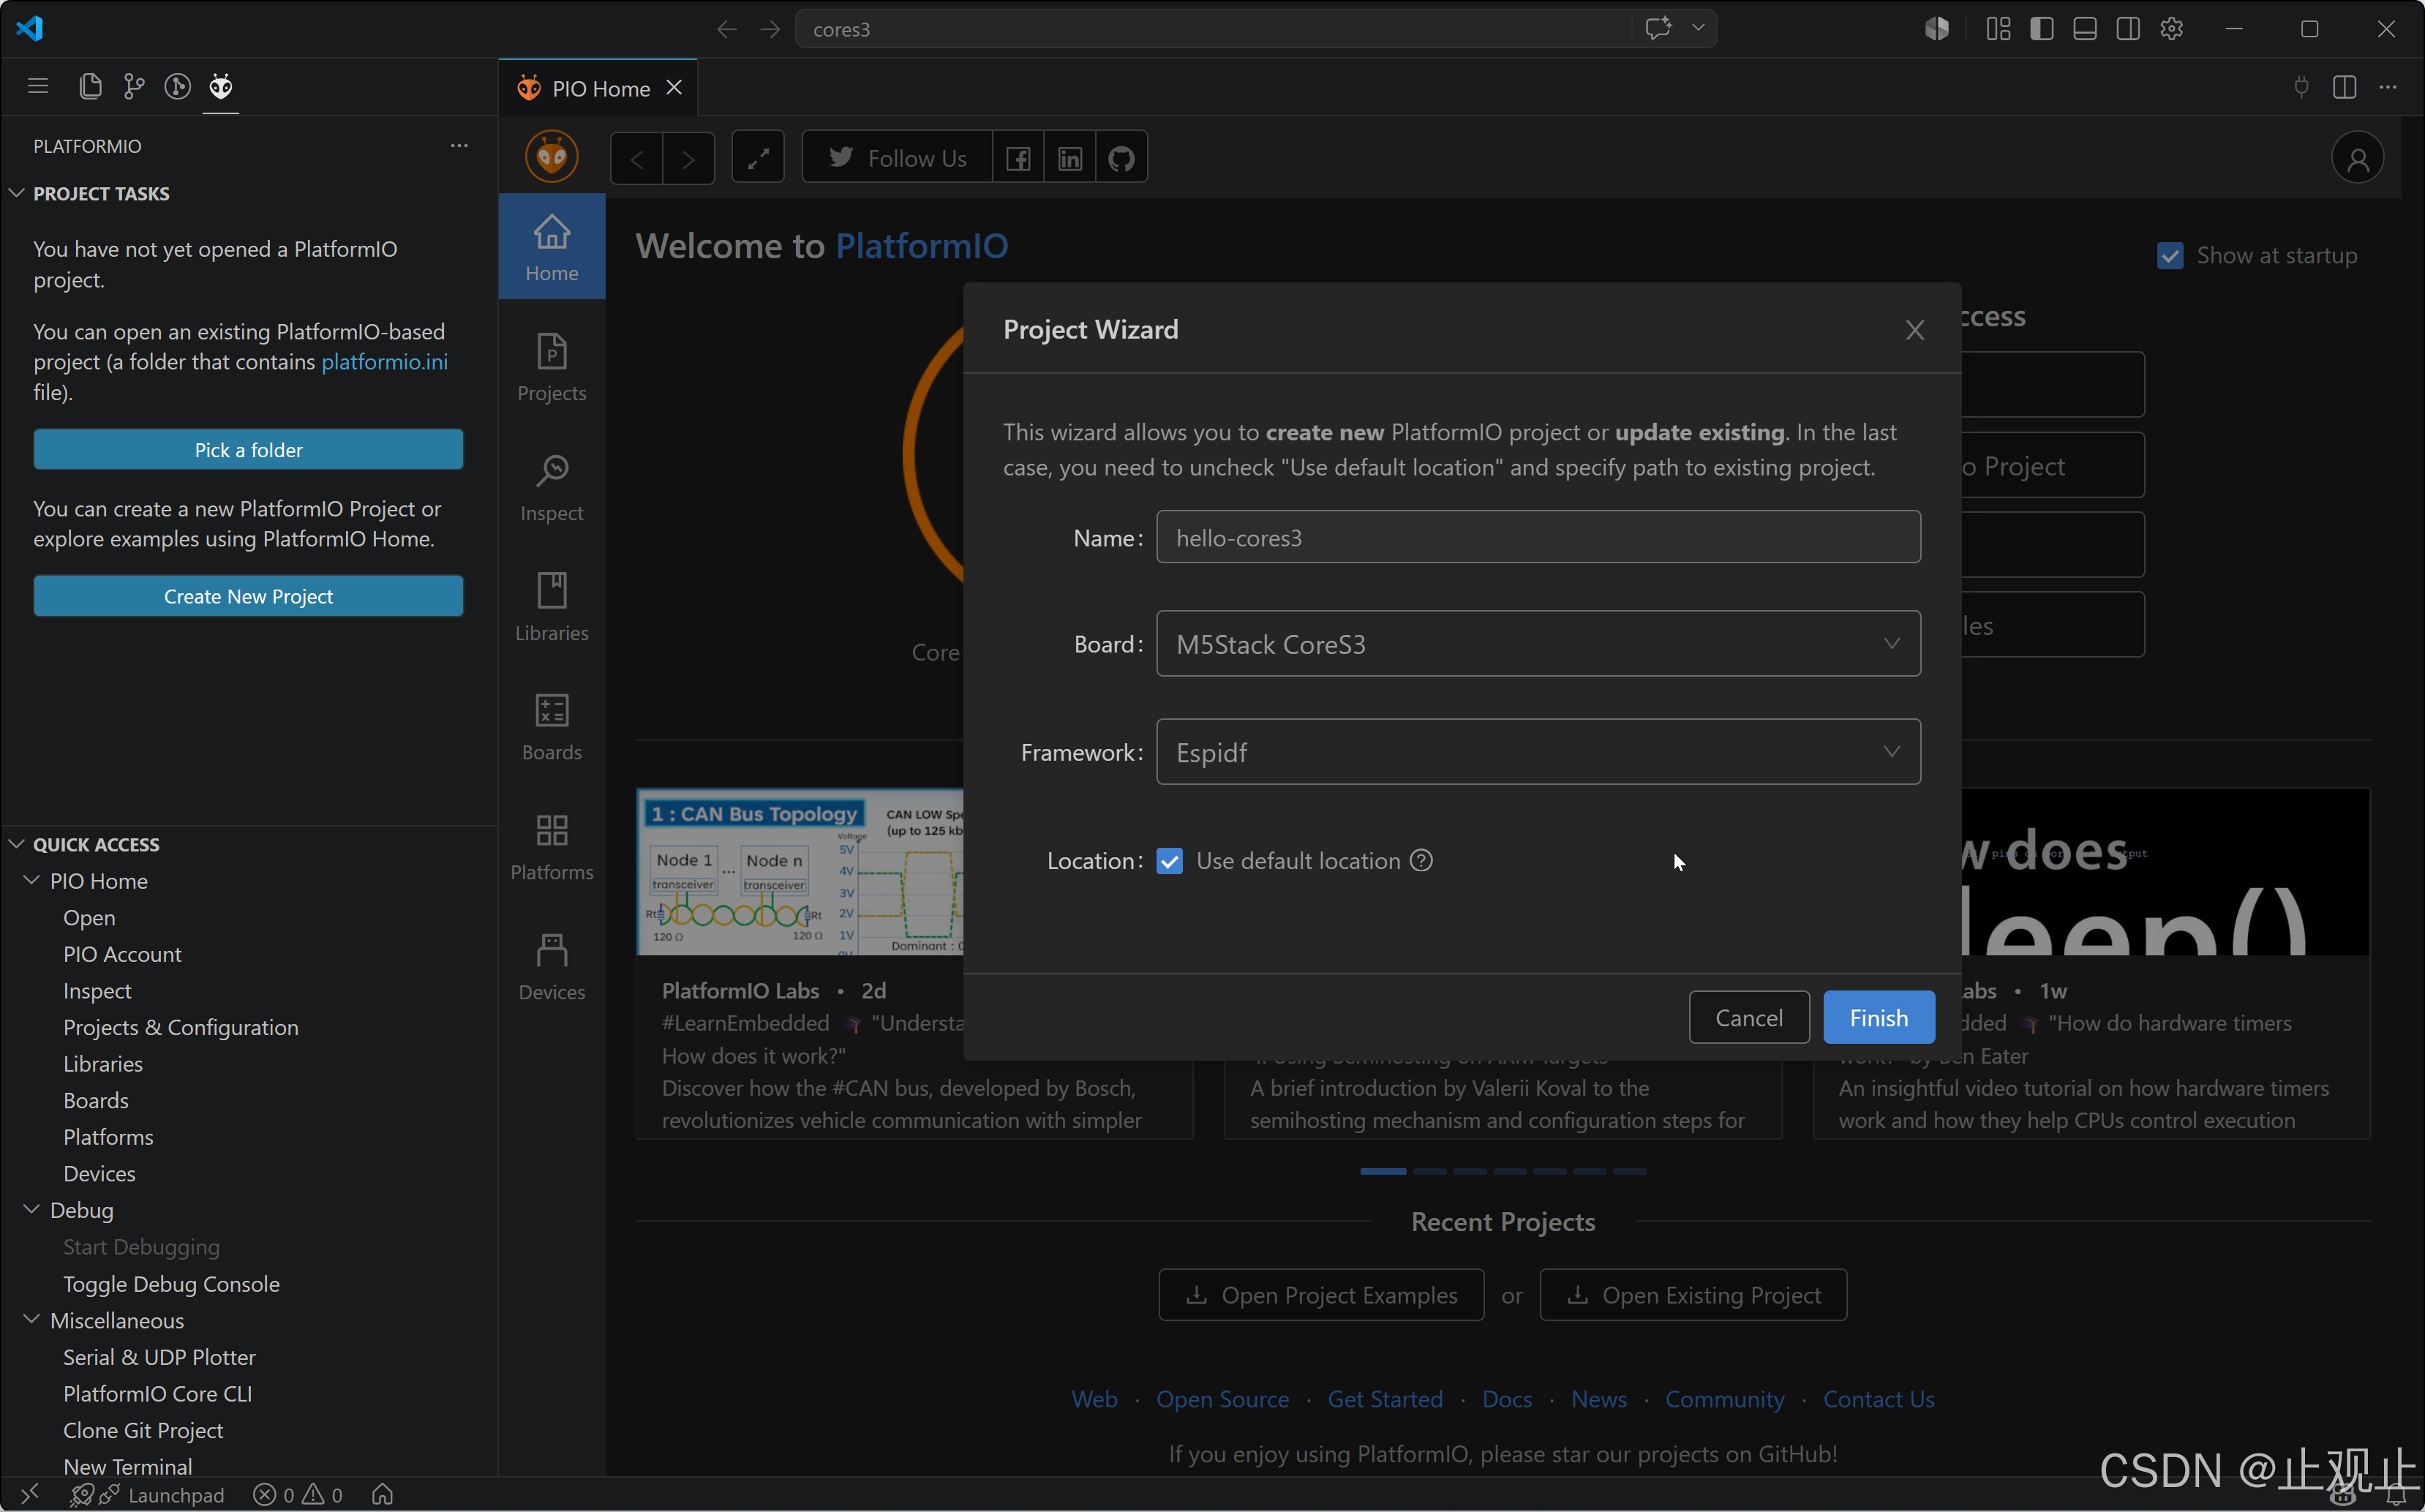Select Clone Git Project item

143,1430
